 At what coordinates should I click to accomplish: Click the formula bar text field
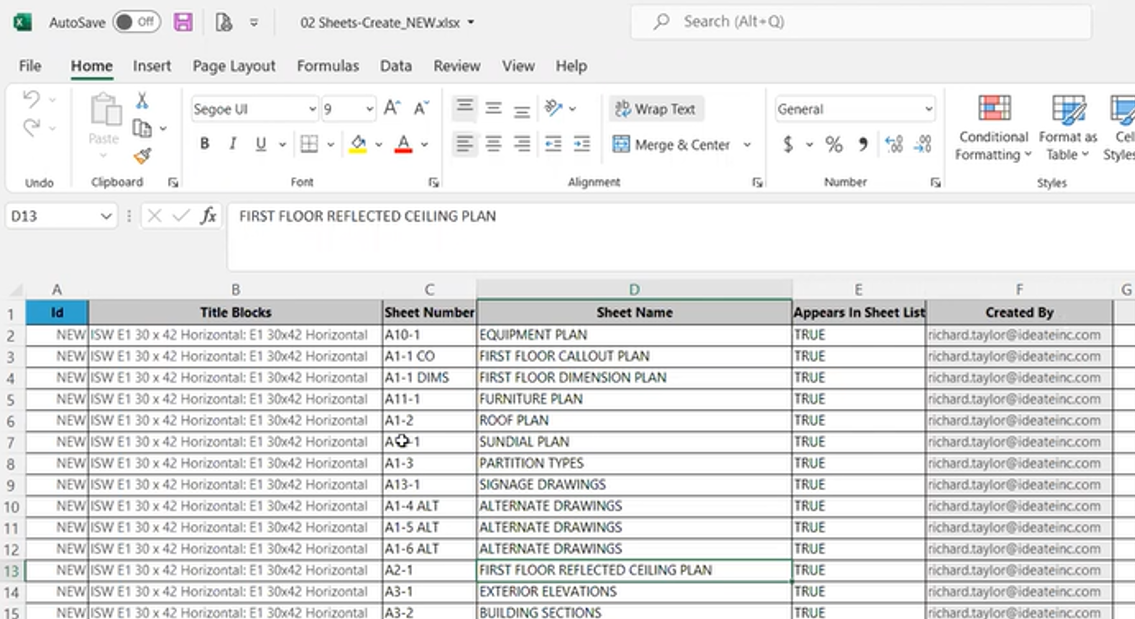pos(680,236)
